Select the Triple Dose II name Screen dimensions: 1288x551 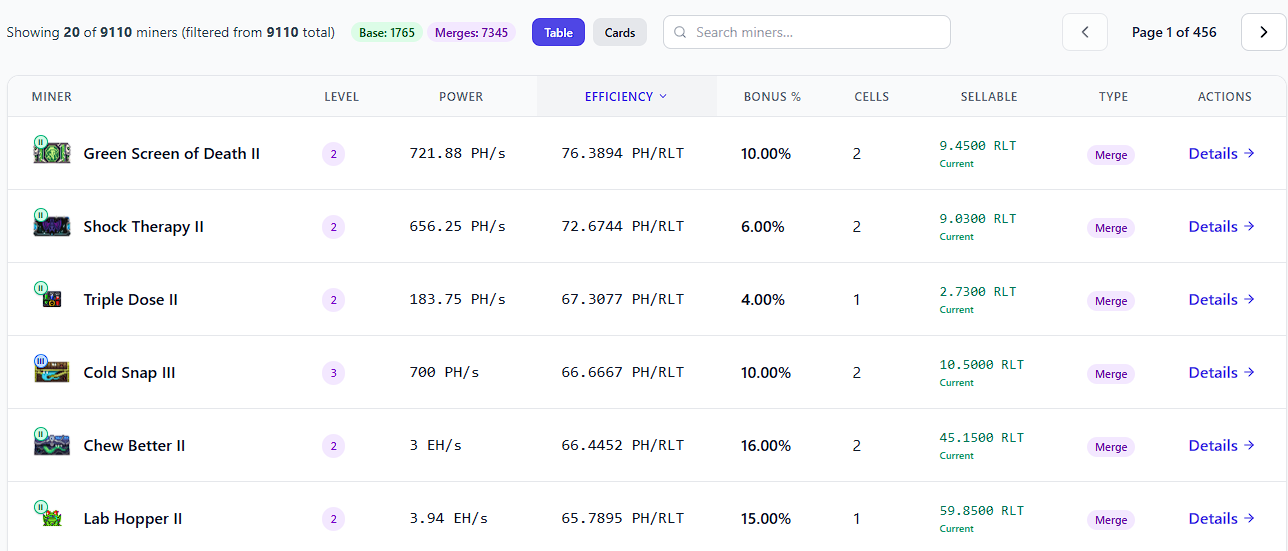[131, 299]
